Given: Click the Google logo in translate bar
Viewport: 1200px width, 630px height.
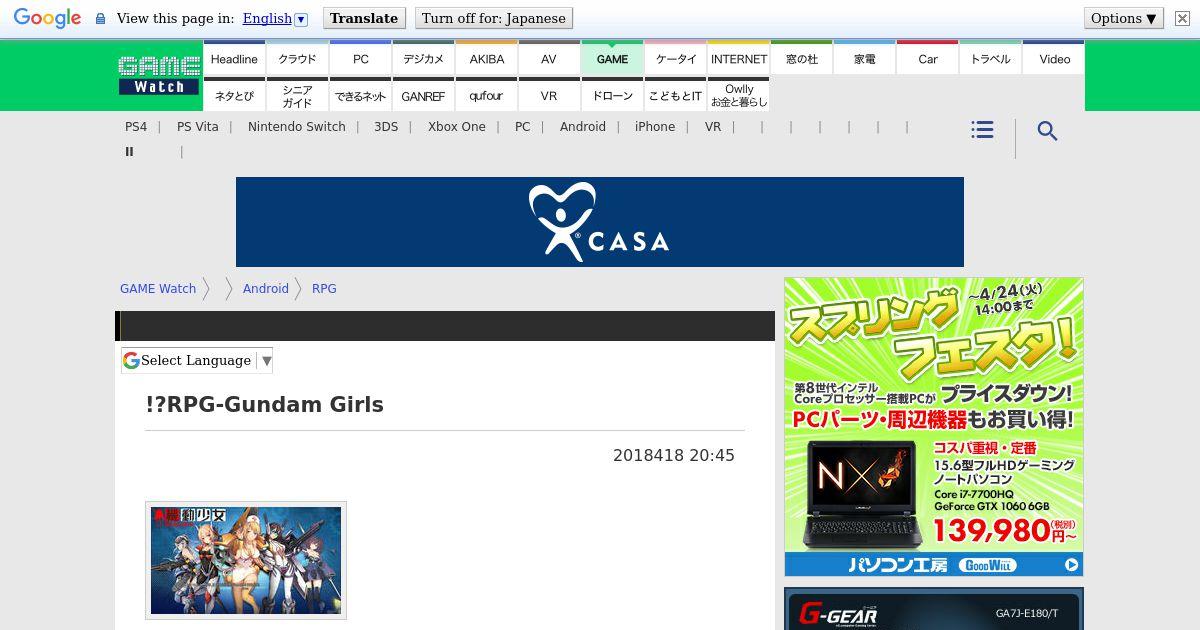Looking at the screenshot, I should coord(47,18).
